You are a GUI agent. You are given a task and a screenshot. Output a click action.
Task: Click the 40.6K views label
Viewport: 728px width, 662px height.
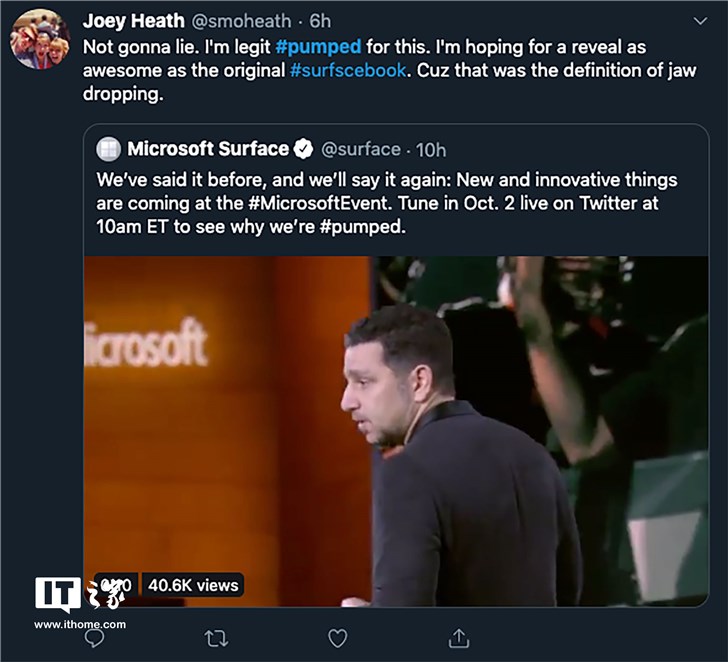point(194,585)
